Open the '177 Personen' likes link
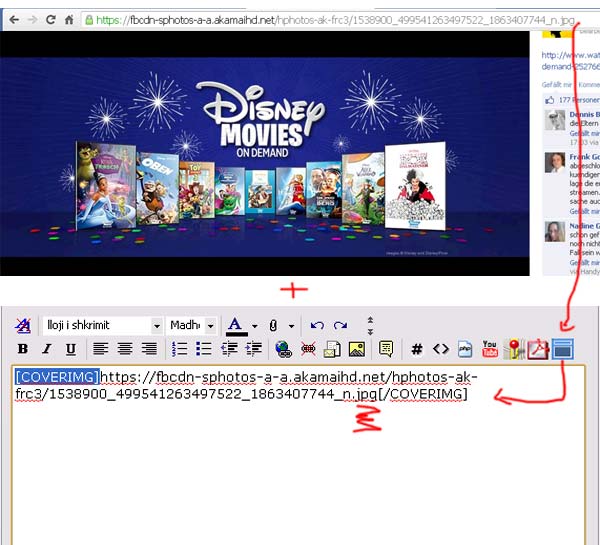 pos(579,100)
